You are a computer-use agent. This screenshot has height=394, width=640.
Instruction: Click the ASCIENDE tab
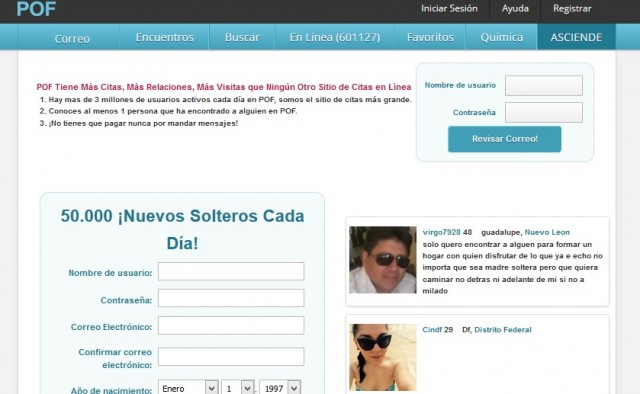coord(576,37)
